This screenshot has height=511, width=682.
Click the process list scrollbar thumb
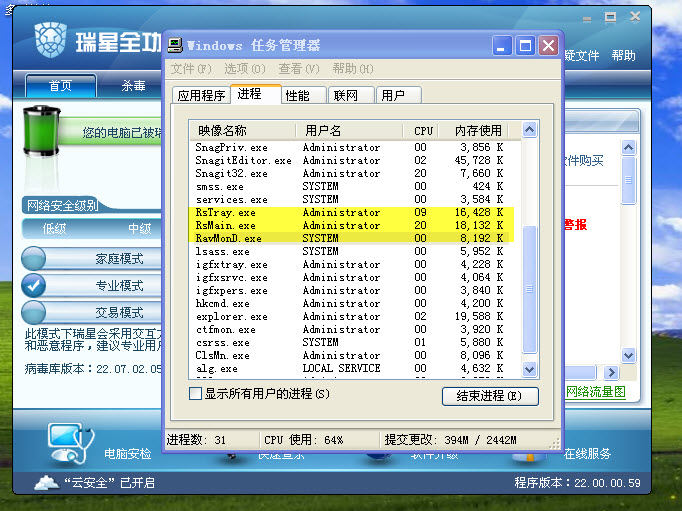[x=529, y=289]
